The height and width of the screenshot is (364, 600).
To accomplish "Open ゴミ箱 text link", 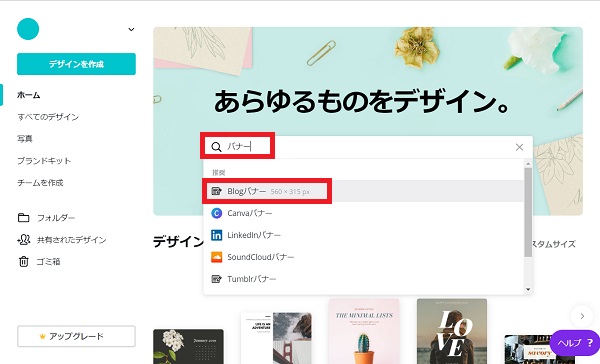I will pos(49,261).
